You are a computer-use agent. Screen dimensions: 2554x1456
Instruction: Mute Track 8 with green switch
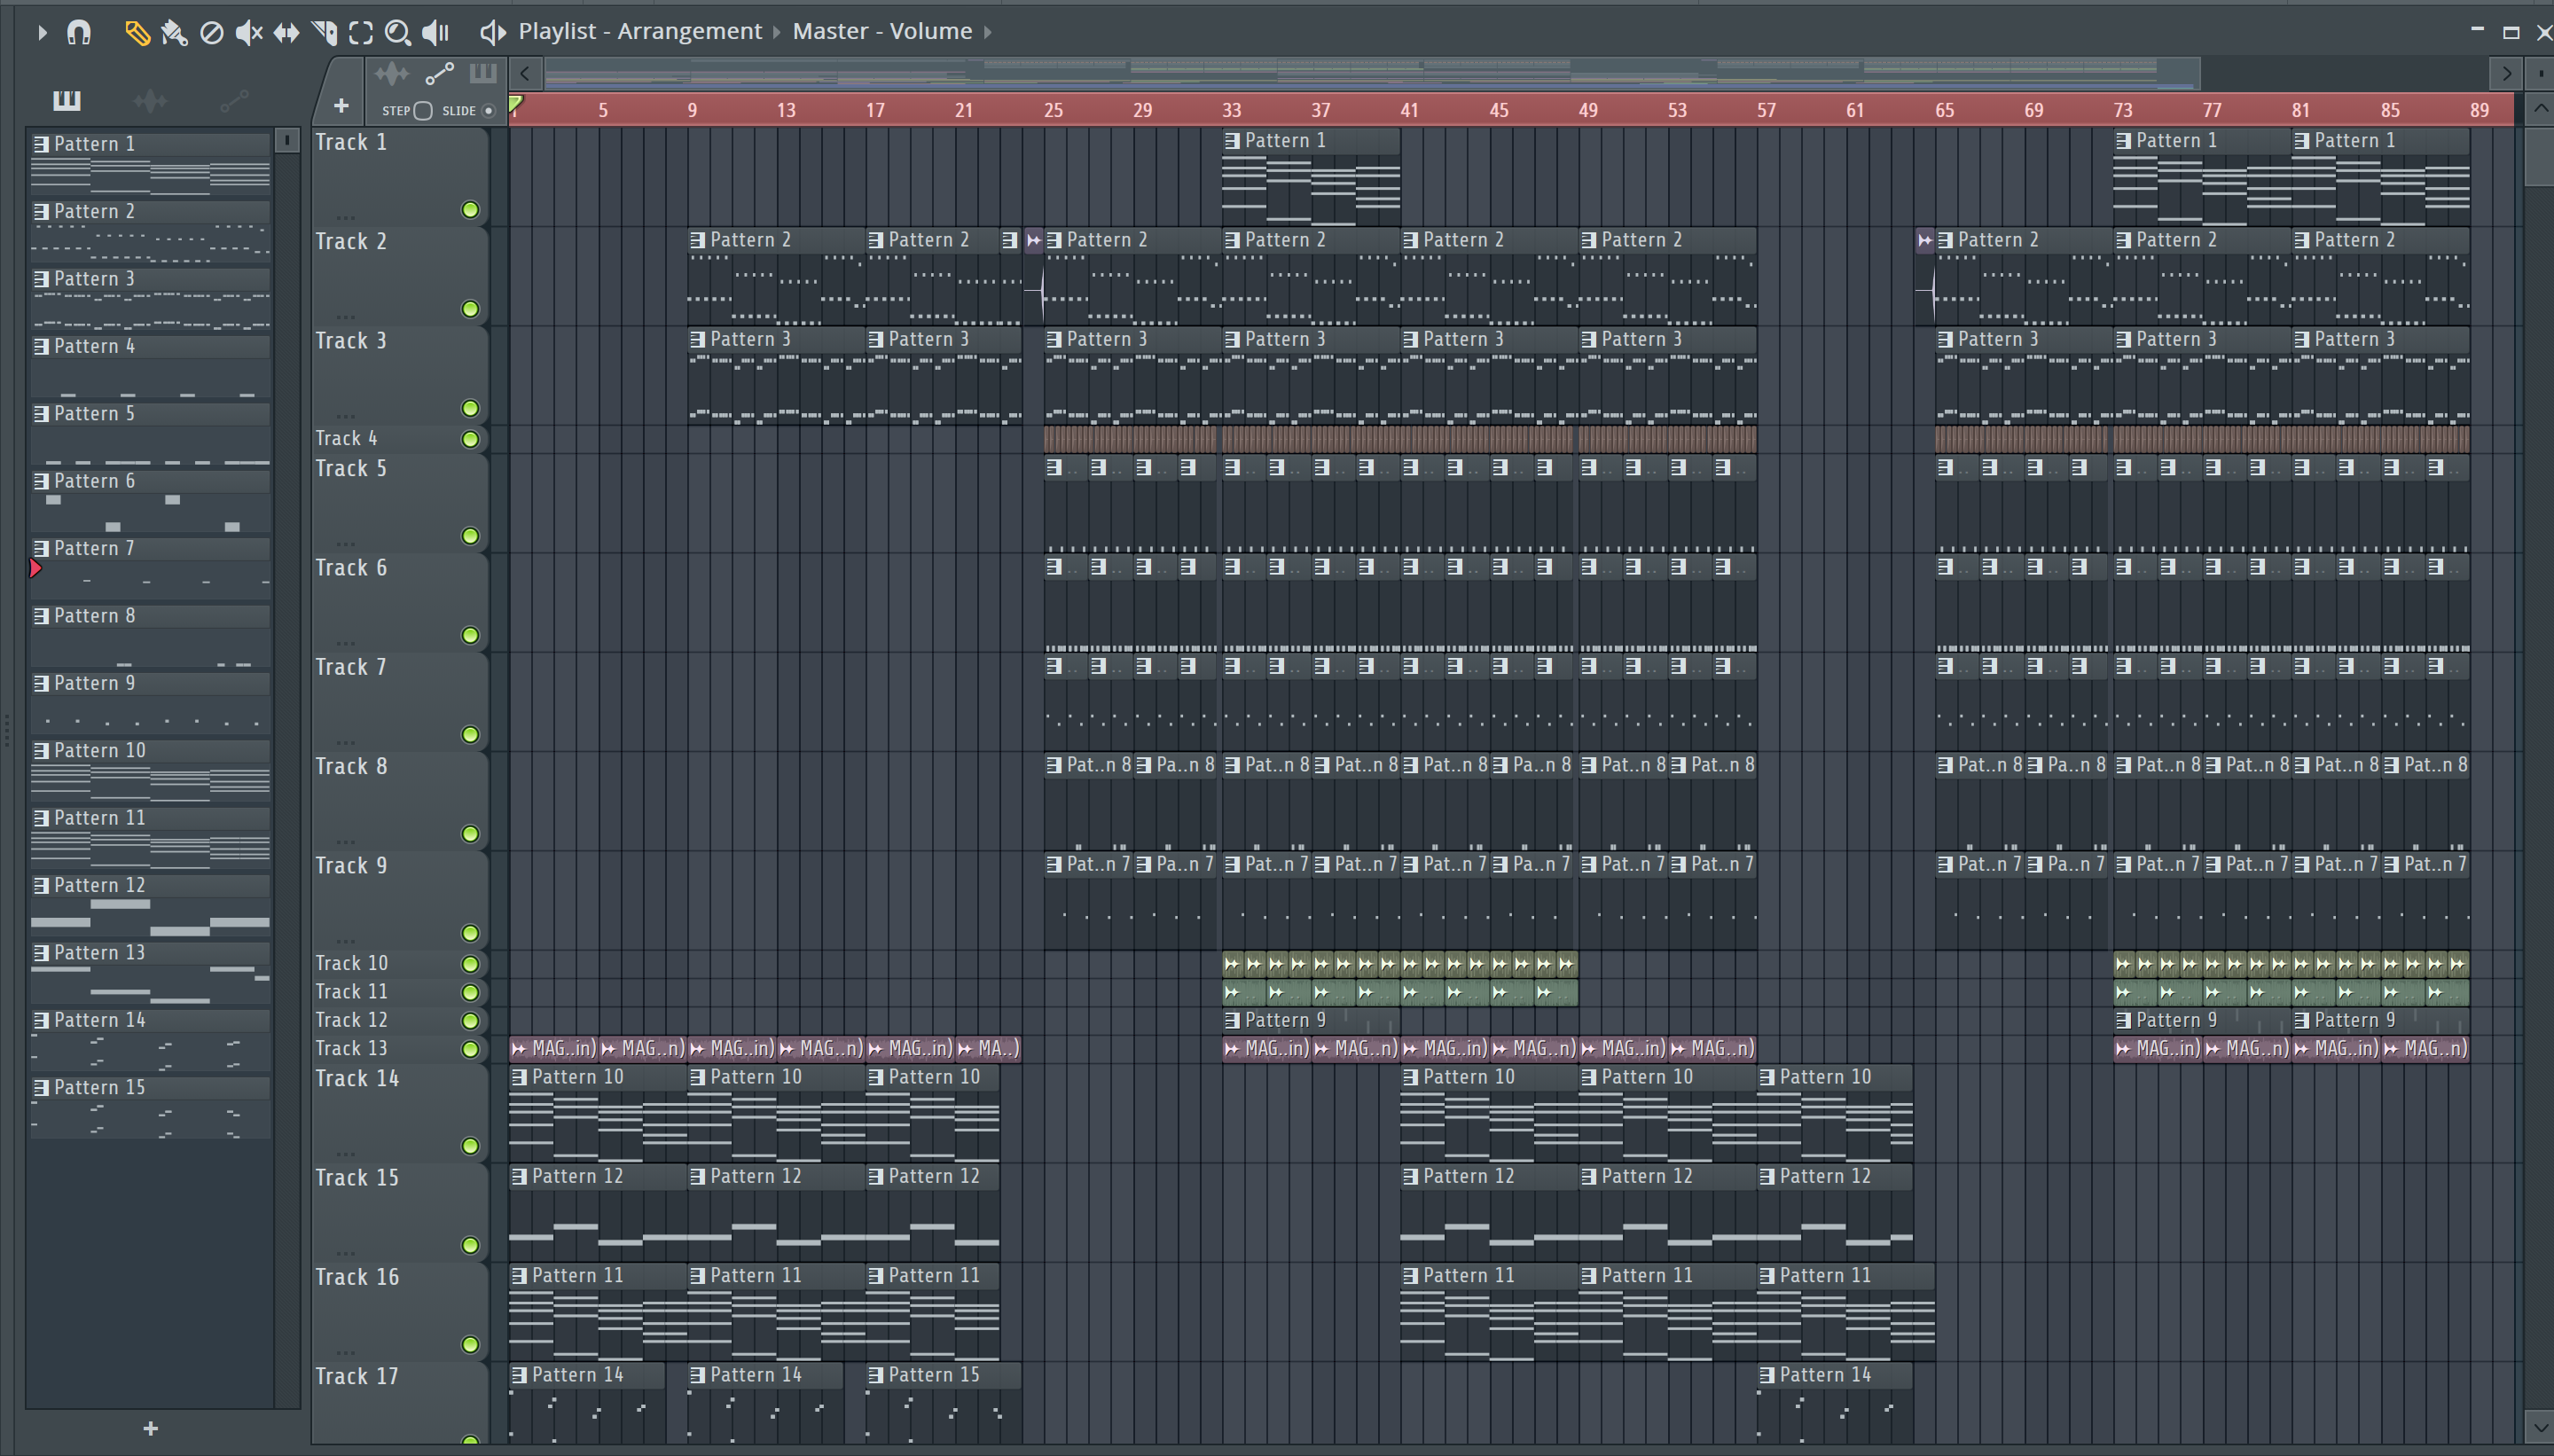(x=470, y=833)
